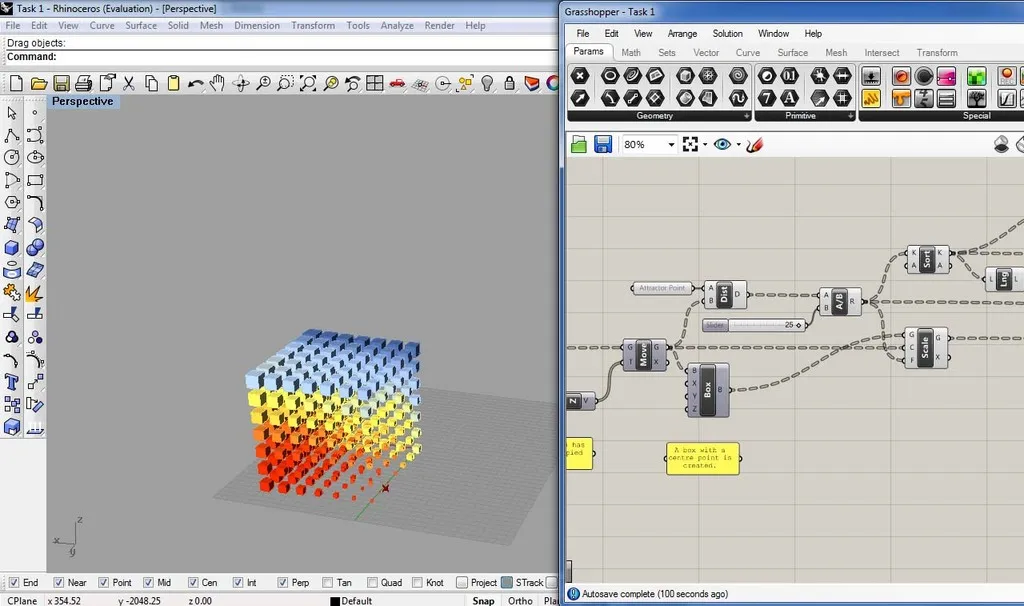1024x606 pixels.
Task: Select the Boolean union spheres tool
Action: pos(35,247)
